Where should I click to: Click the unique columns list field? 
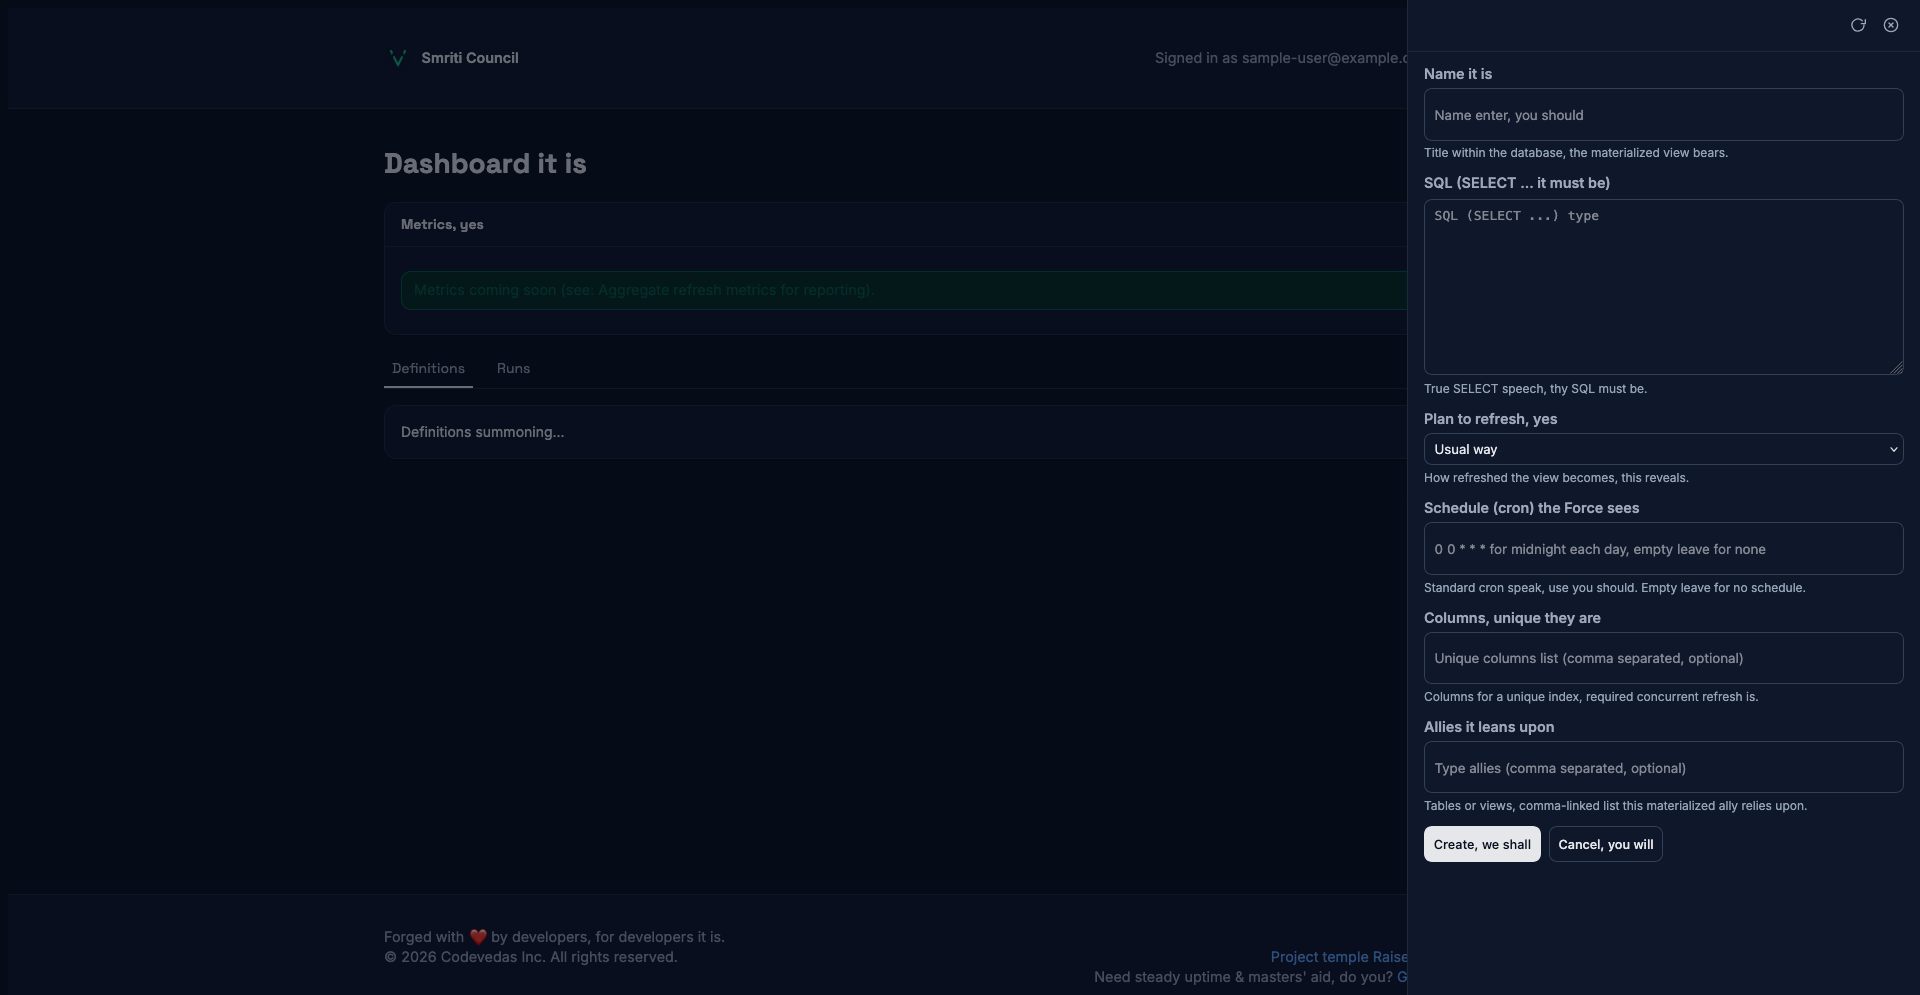[x=1663, y=658]
